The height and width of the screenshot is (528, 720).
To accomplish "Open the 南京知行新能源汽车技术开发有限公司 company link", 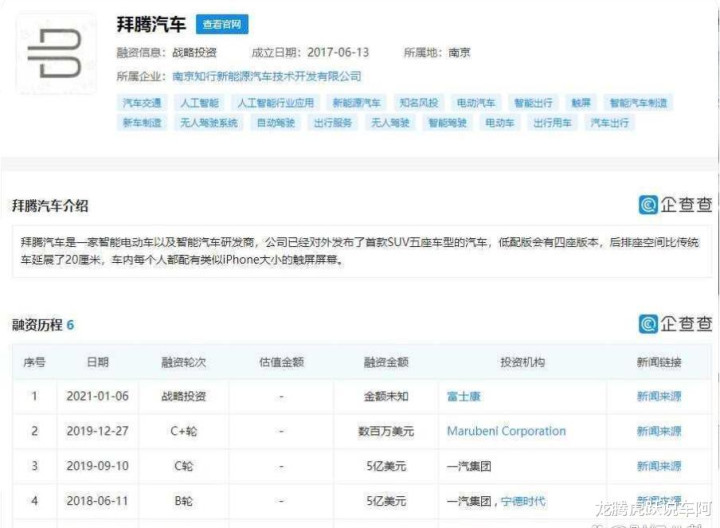I will pos(266,76).
